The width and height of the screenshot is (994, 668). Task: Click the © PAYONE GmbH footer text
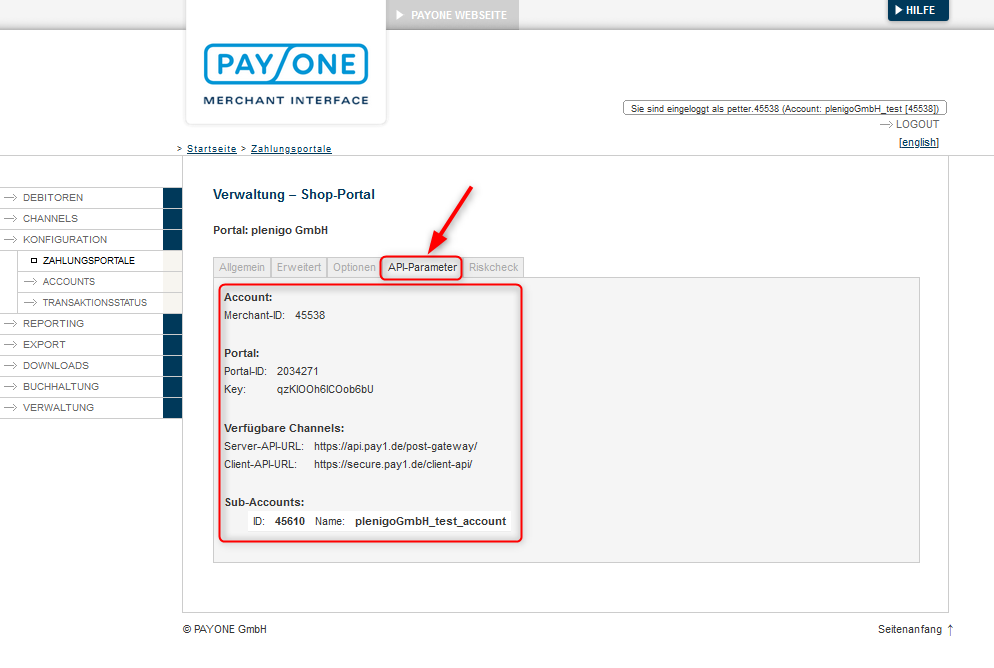[x=224, y=629]
